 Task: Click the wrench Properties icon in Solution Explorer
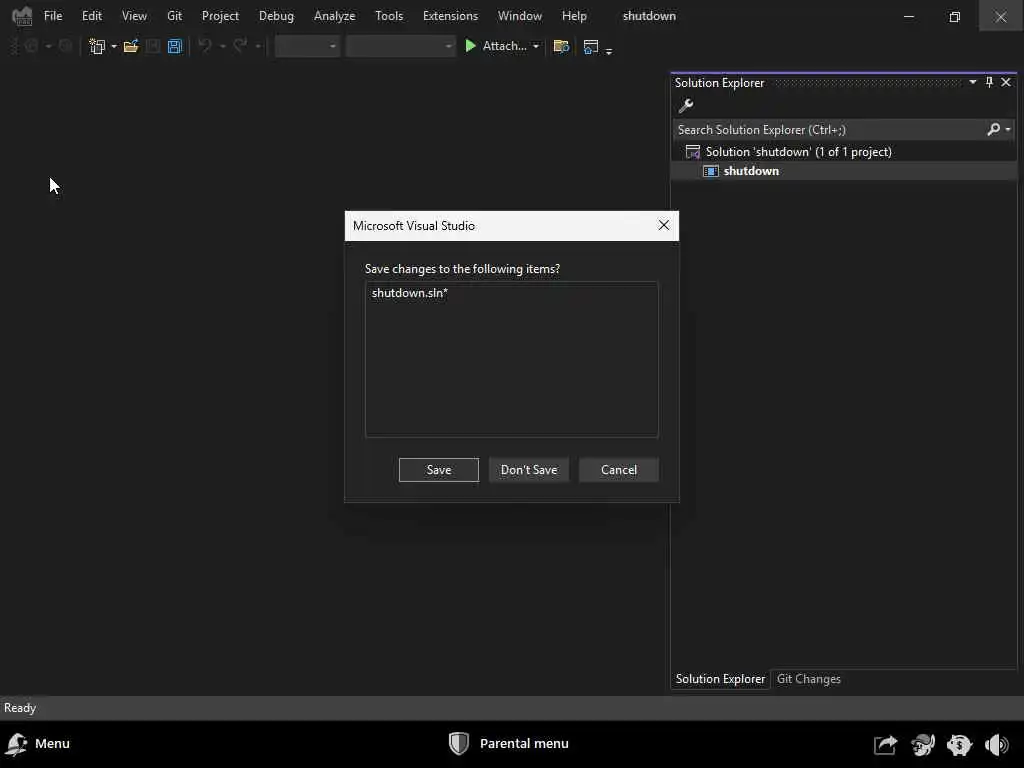[686, 105]
